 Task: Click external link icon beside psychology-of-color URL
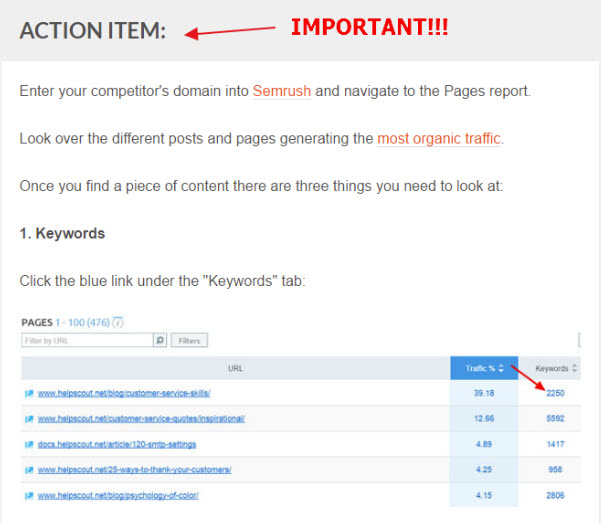[29, 494]
